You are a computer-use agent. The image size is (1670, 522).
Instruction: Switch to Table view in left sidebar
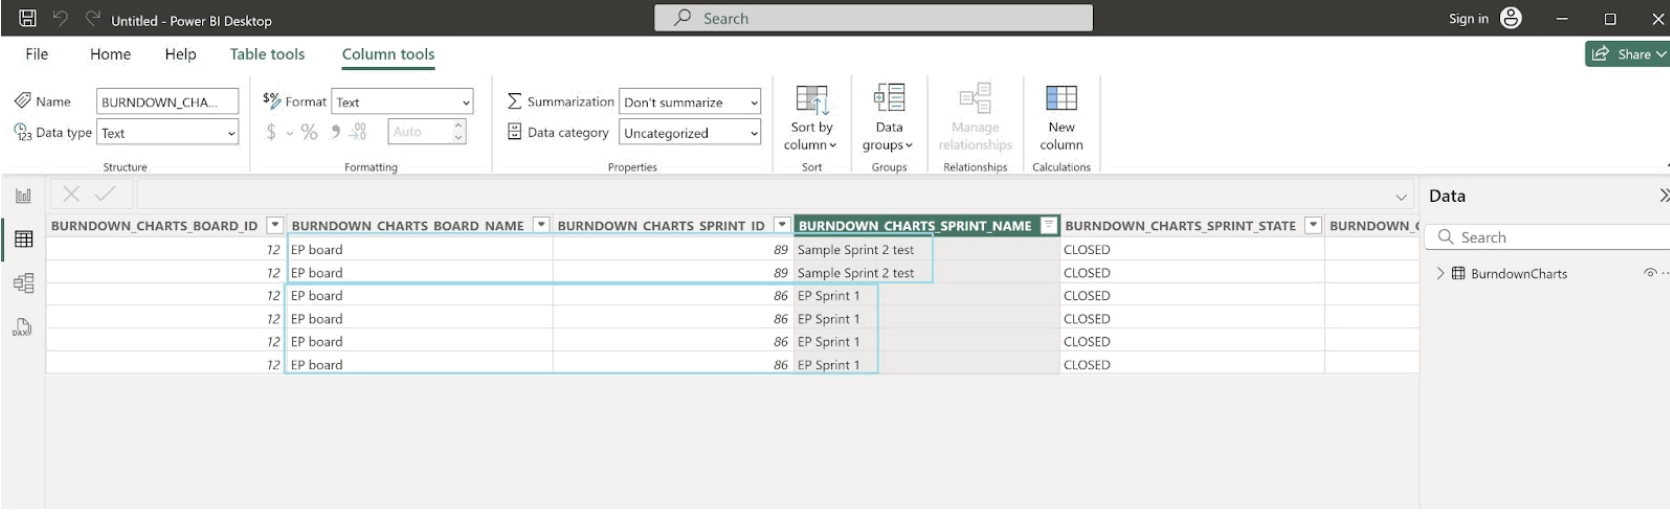(23, 239)
